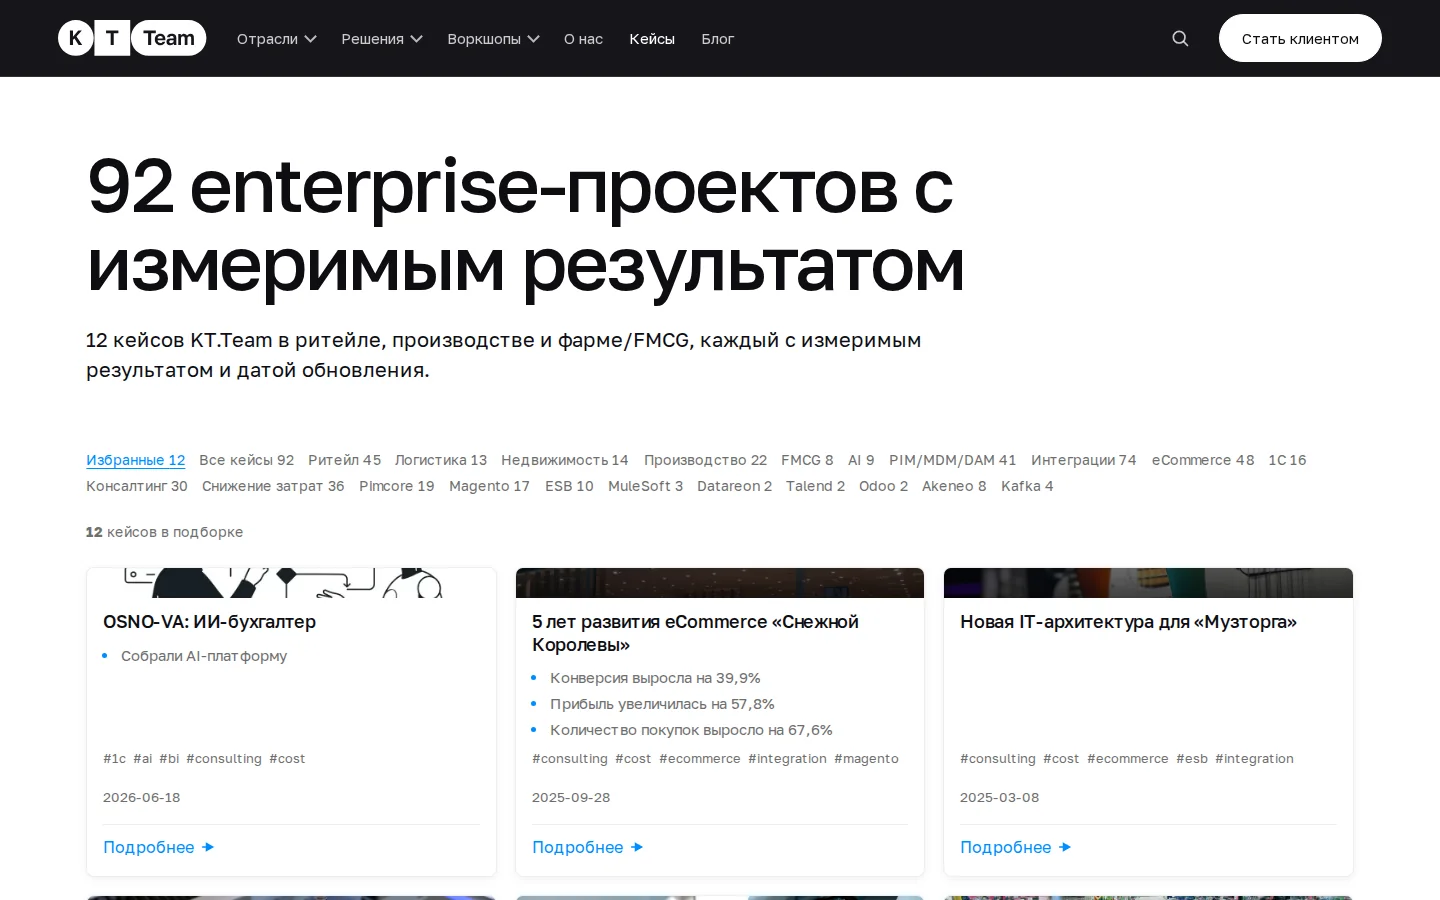1440x900 pixels.
Task: Filter cases by Производство 22
Action: (x=705, y=460)
